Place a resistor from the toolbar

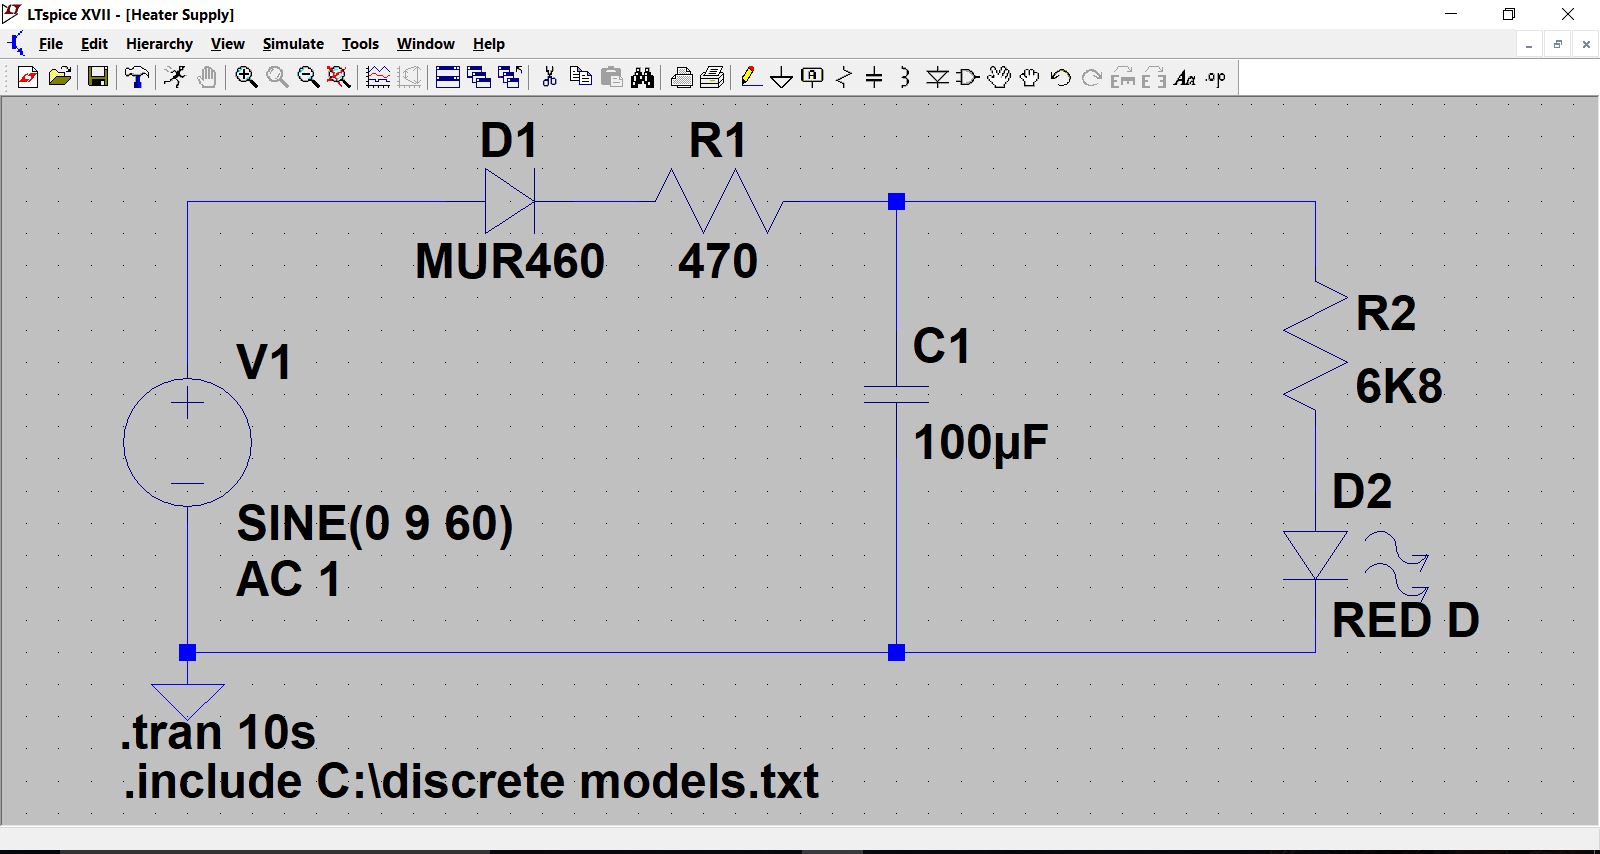844,77
